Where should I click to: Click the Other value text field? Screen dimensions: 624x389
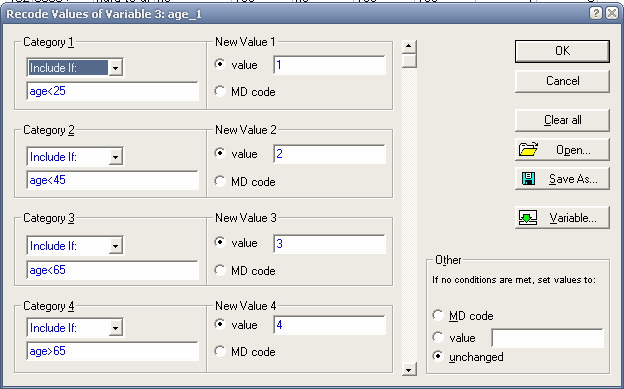pos(548,338)
